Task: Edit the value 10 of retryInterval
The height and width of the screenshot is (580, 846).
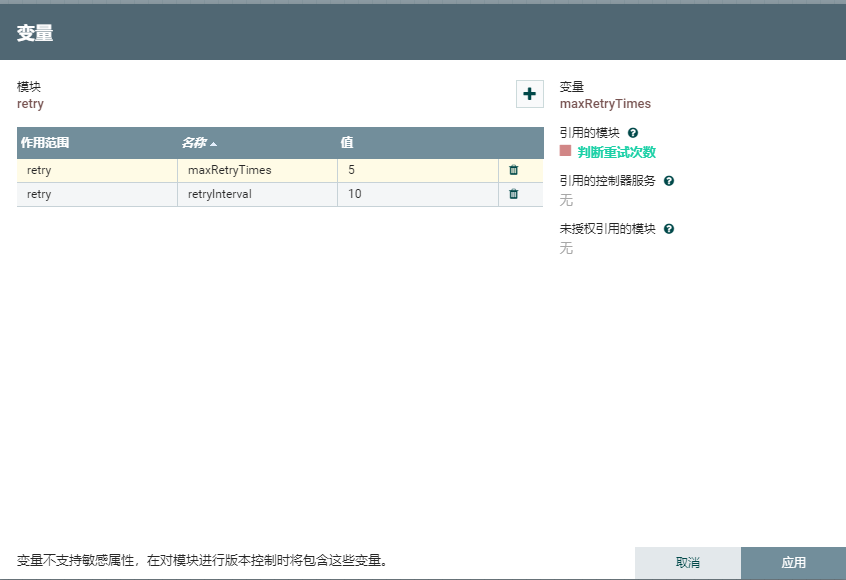Action: (x=417, y=194)
